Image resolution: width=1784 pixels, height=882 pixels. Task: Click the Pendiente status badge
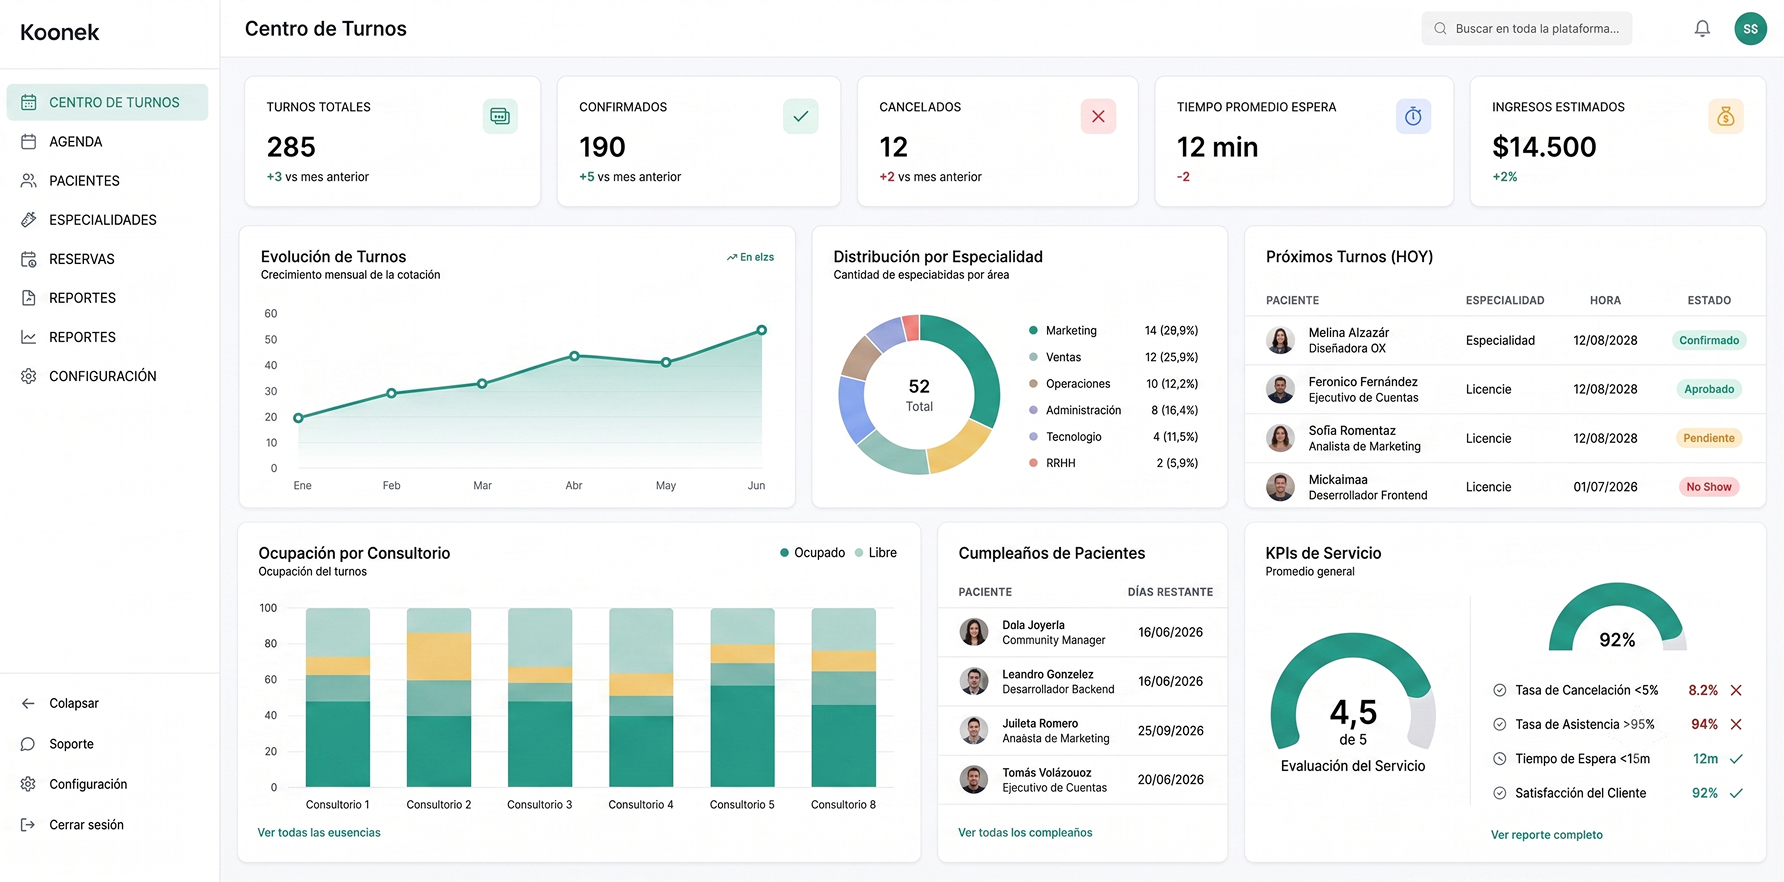(1708, 438)
